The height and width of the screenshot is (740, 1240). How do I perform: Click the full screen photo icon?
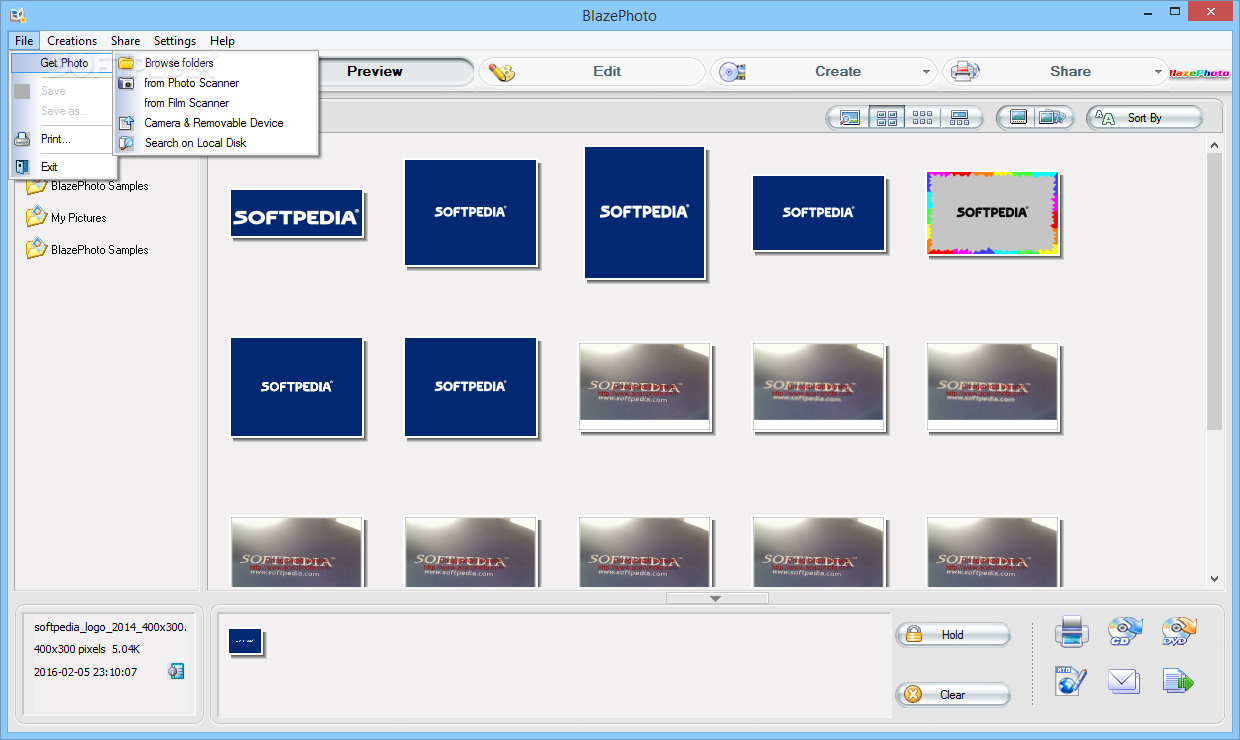coord(1018,118)
